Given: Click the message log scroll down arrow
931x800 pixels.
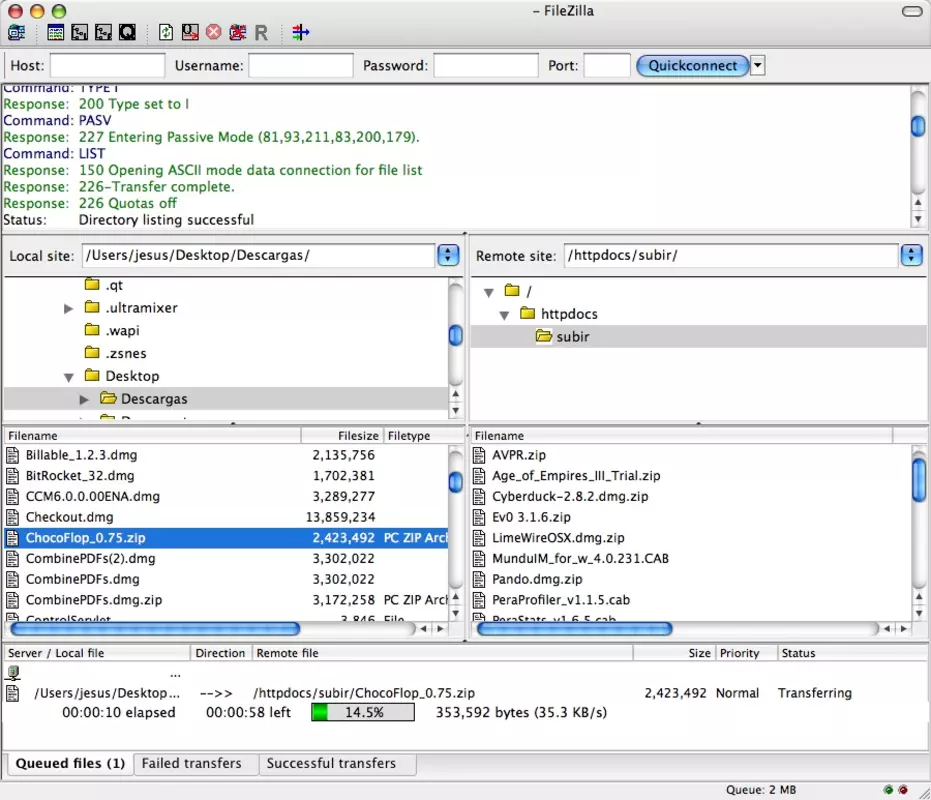Looking at the screenshot, I should point(918,219).
